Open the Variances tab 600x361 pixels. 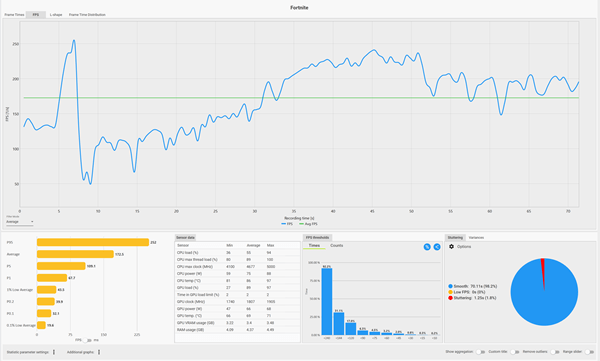pyautogui.click(x=476, y=237)
